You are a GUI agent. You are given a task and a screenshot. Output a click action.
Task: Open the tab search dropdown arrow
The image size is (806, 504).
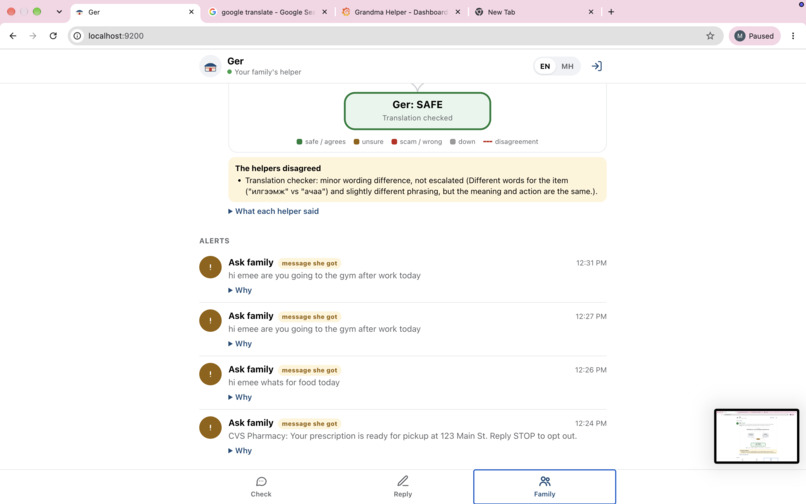click(x=59, y=12)
